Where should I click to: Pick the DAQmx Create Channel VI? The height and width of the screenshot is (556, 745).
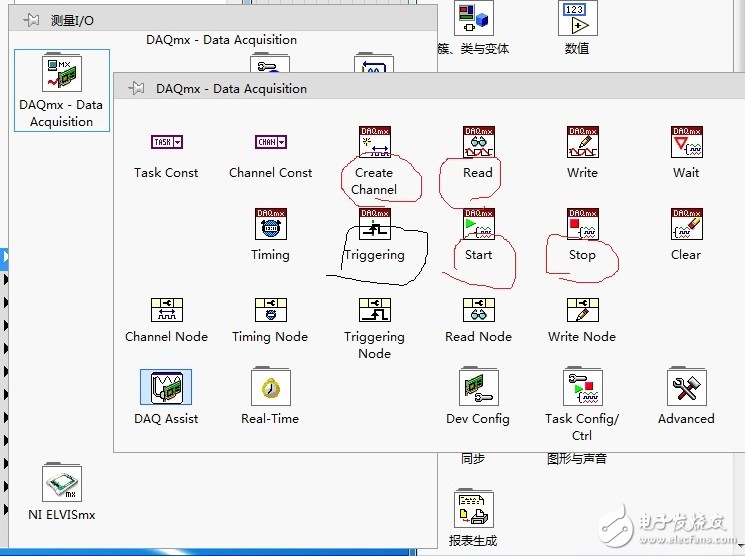(x=375, y=142)
